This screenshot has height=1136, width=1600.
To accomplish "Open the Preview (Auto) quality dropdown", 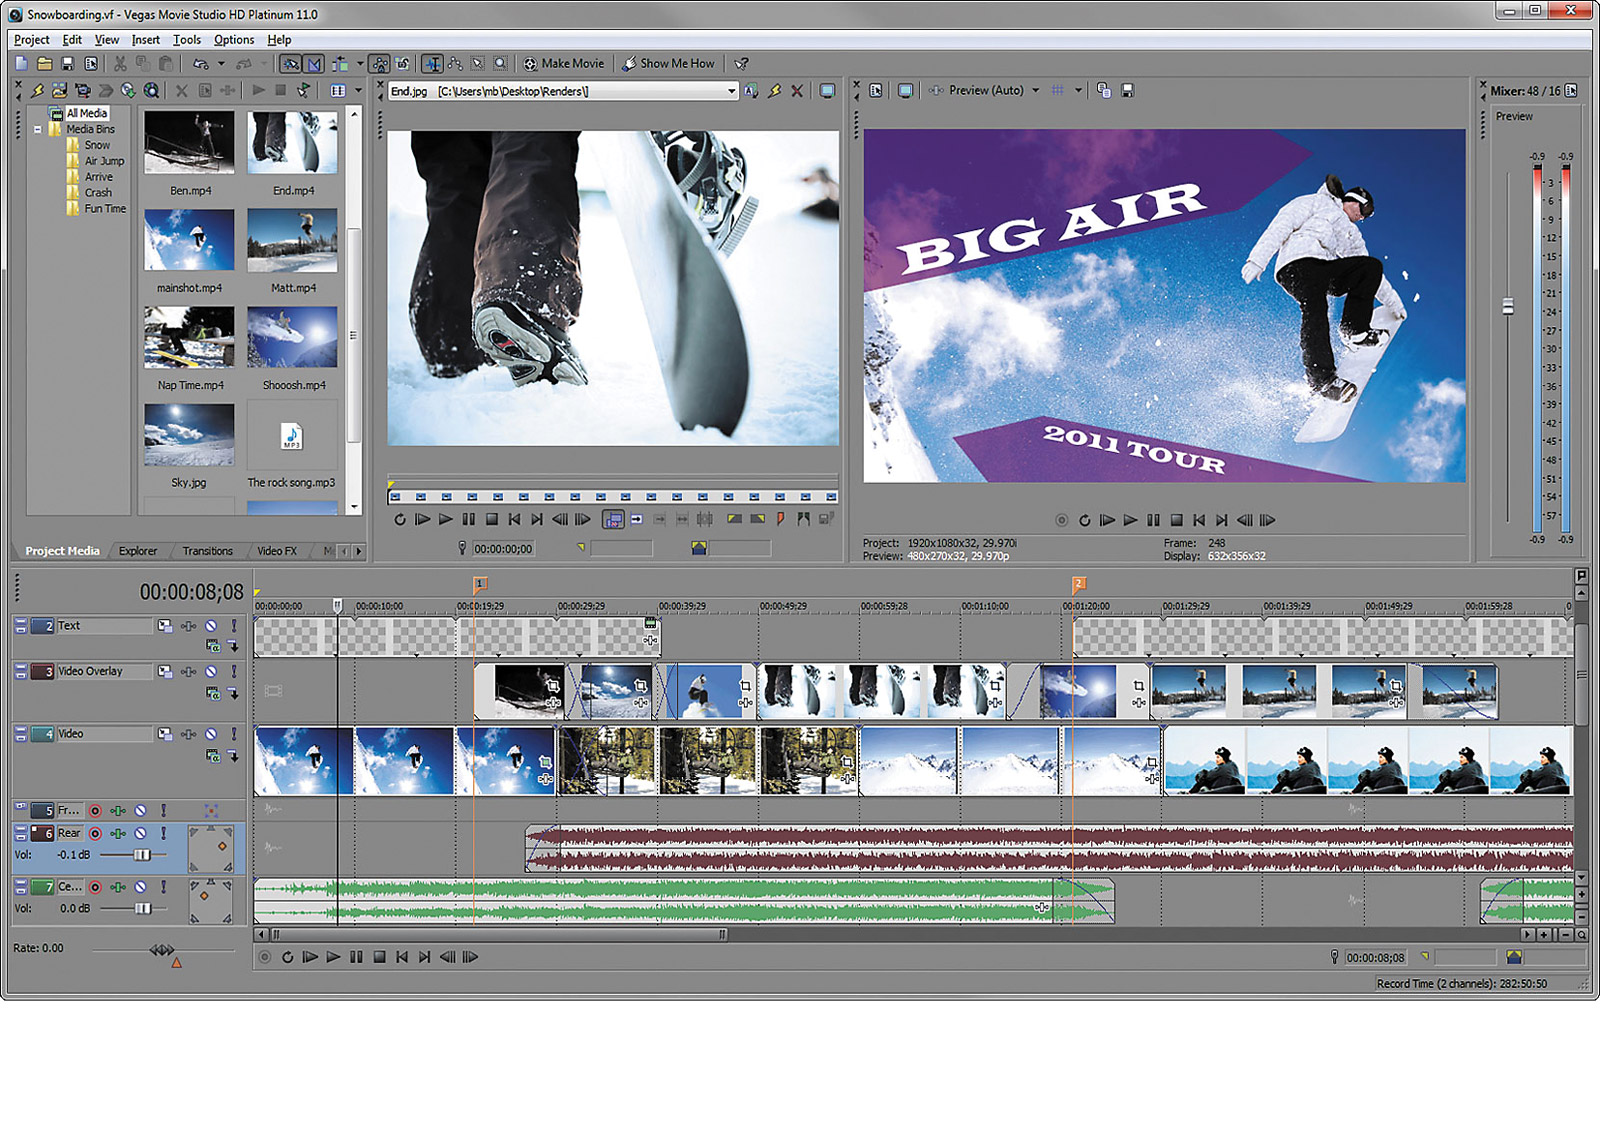I will tap(1035, 91).
